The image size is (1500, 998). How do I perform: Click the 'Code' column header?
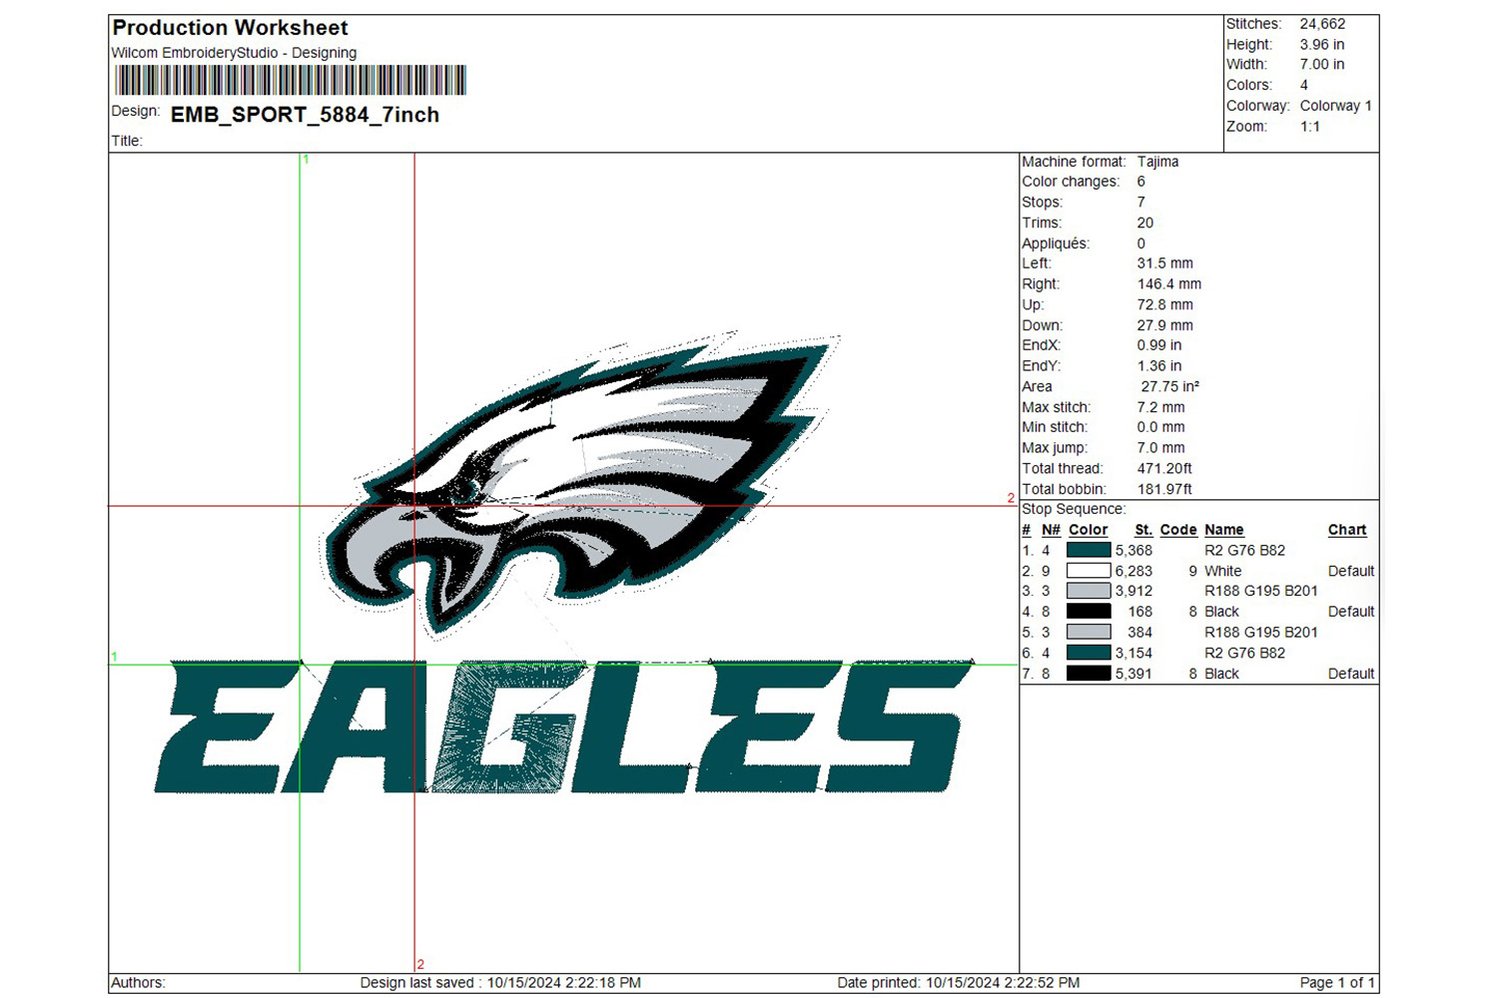pyautogui.click(x=1178, y=530)
